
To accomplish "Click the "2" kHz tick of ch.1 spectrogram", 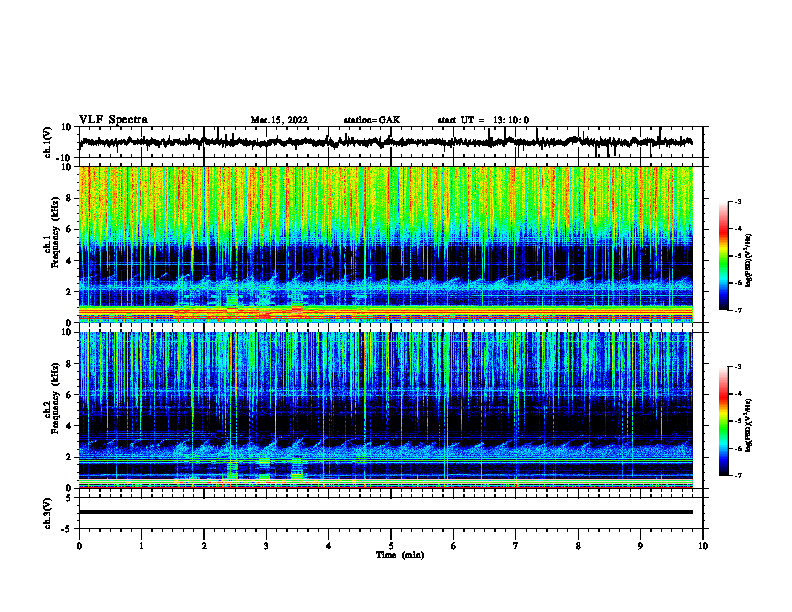I will 70,291.
